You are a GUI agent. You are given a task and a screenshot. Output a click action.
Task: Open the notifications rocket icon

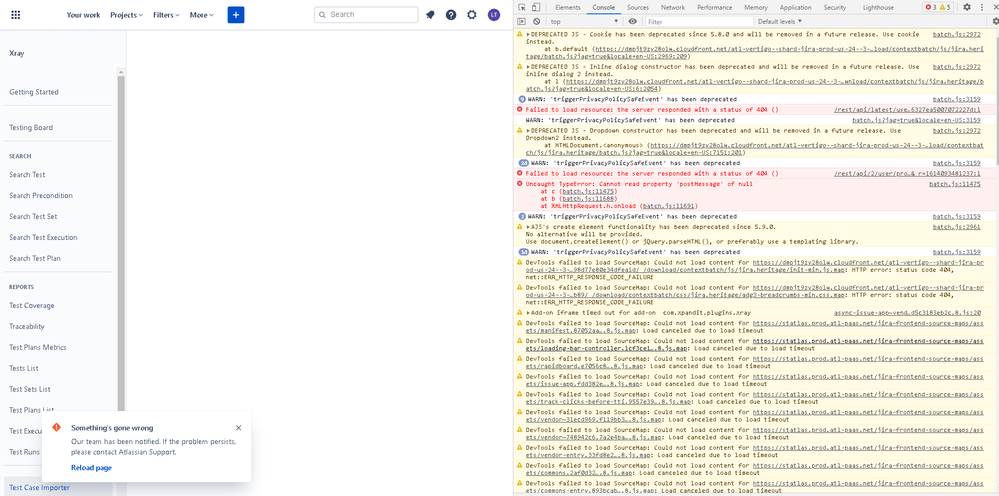tap(431, 15)
